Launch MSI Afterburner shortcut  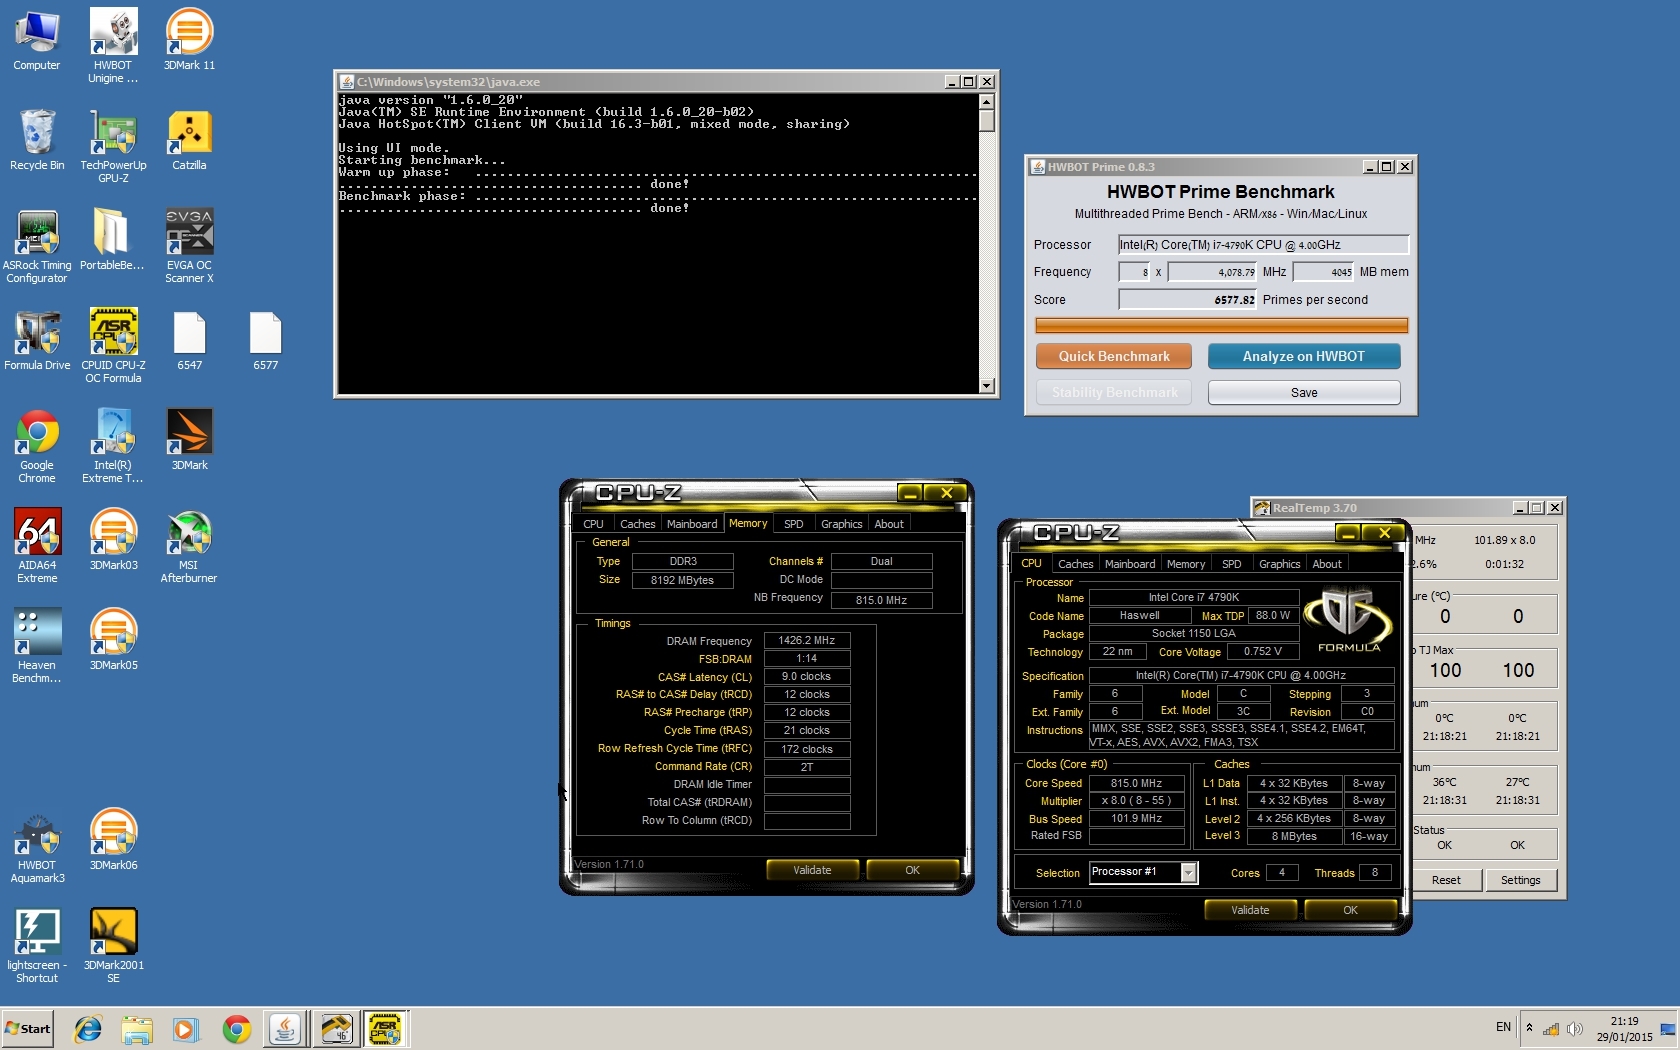pyautogui.click(x=189, y=547)
